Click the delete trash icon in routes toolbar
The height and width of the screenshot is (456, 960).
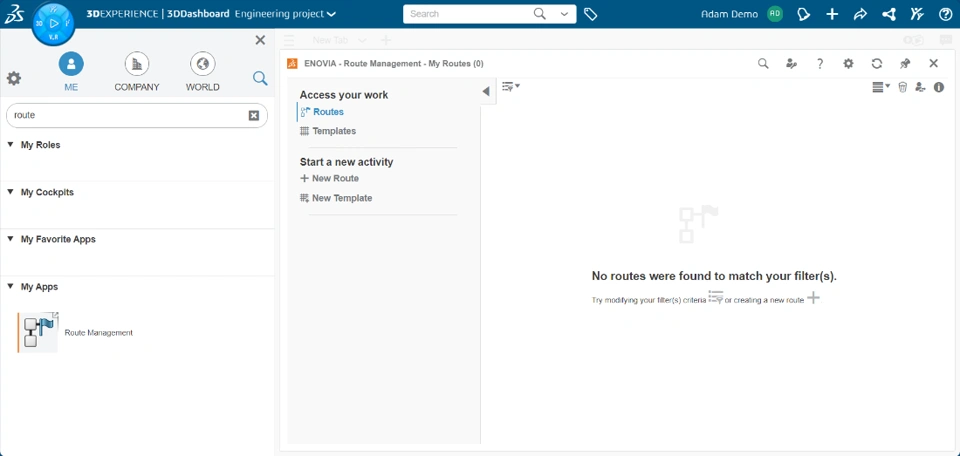(902, 87)
